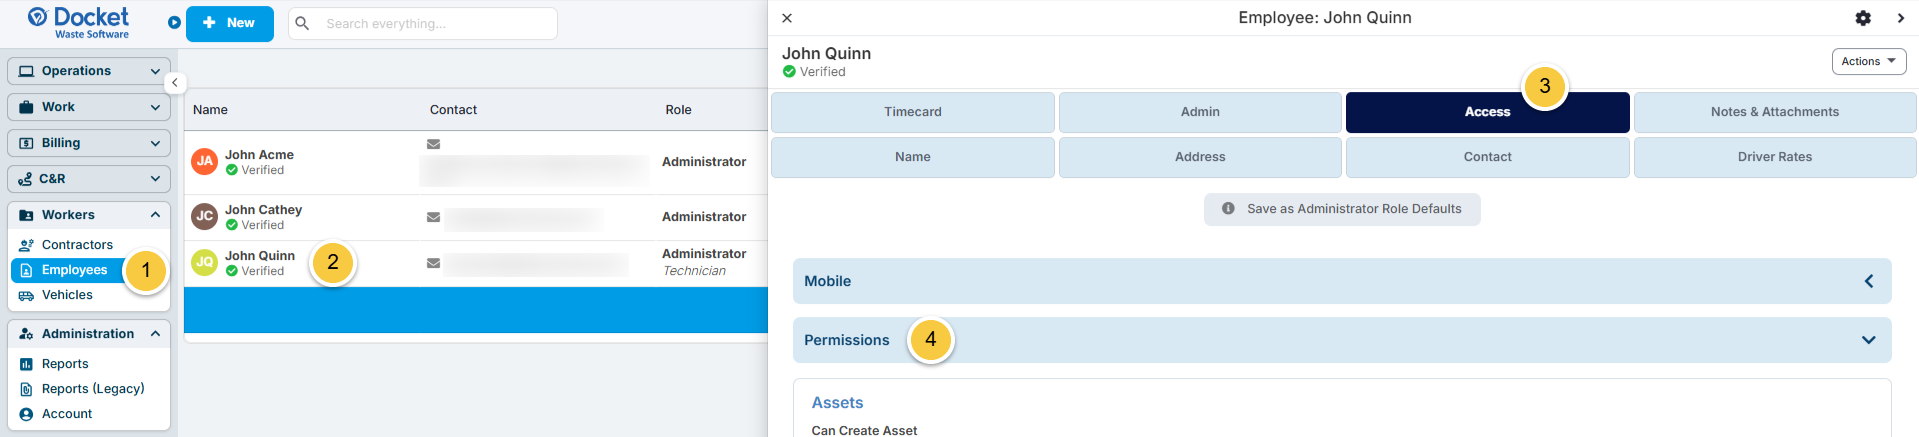
Task: Click Save as Administrator Role Defaults
Action: point(1342,209)
